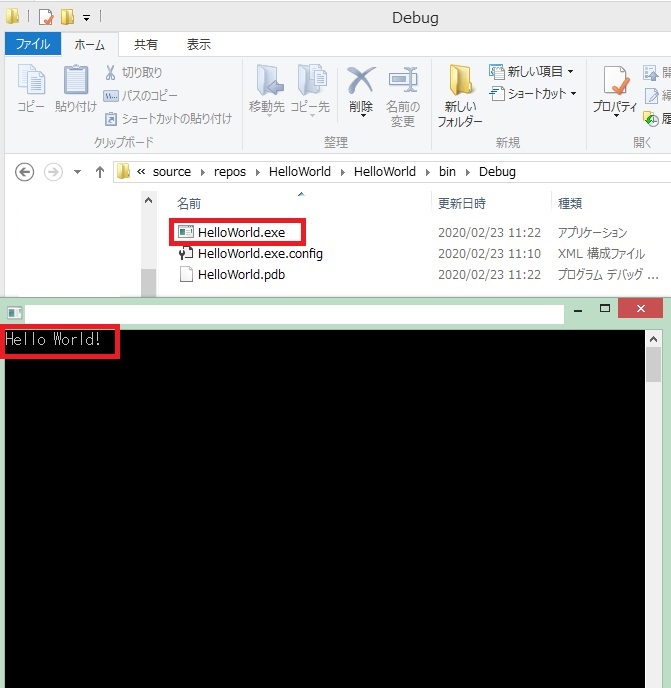Click the Rename icon
This screenshot has width=671, height=688.
pos(403,80)
